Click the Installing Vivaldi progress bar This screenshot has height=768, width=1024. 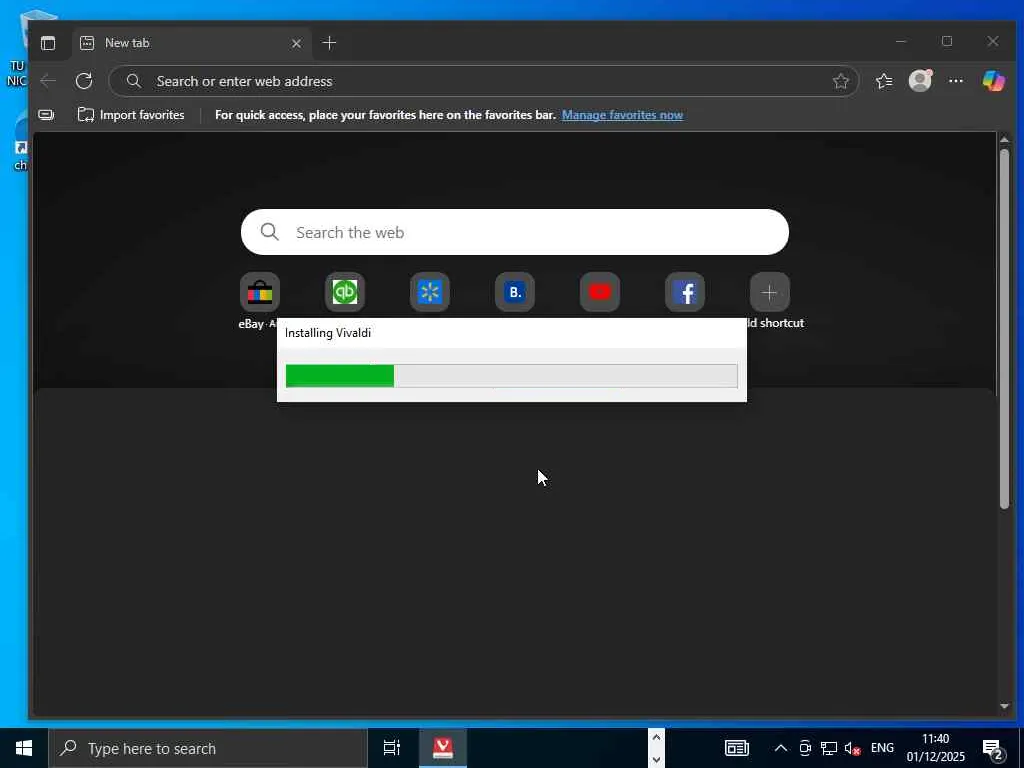tap(512, 376)
